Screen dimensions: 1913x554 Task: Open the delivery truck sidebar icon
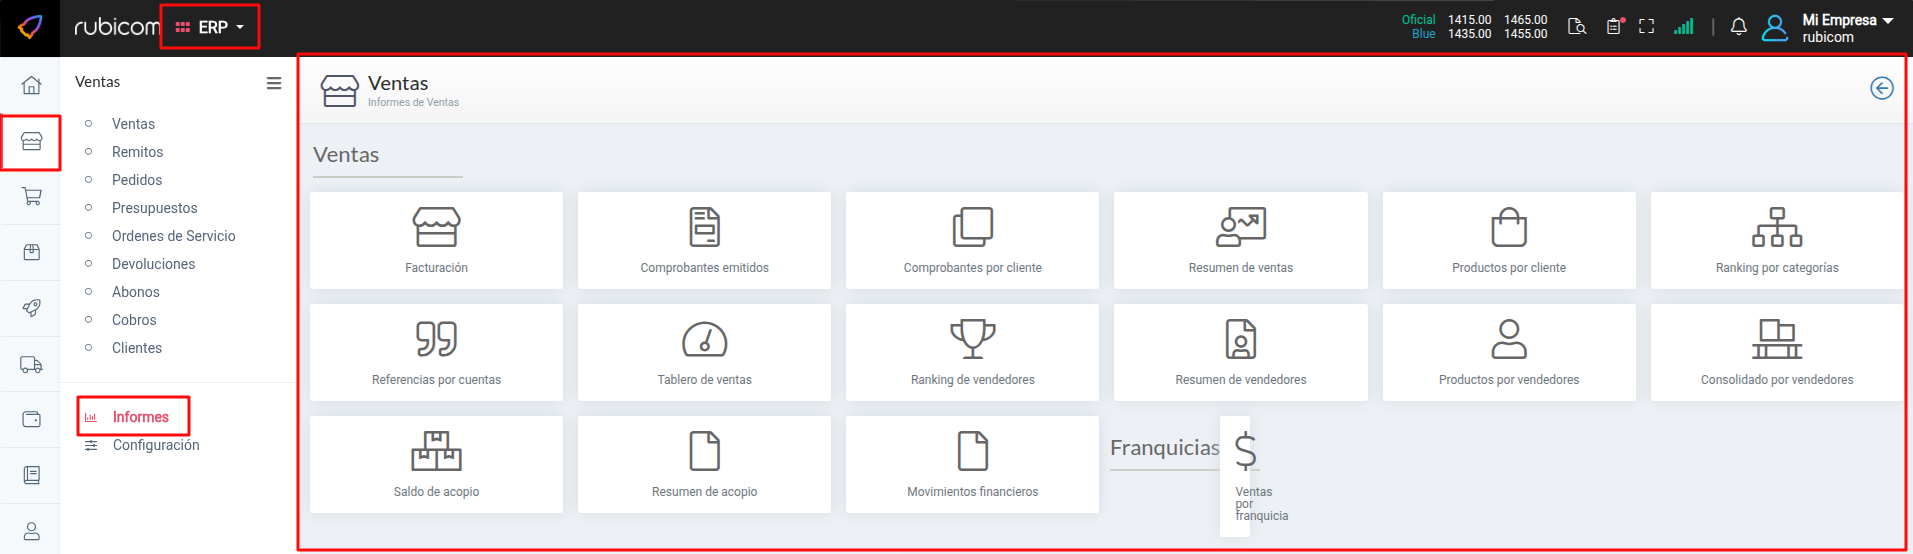[32, 364]
